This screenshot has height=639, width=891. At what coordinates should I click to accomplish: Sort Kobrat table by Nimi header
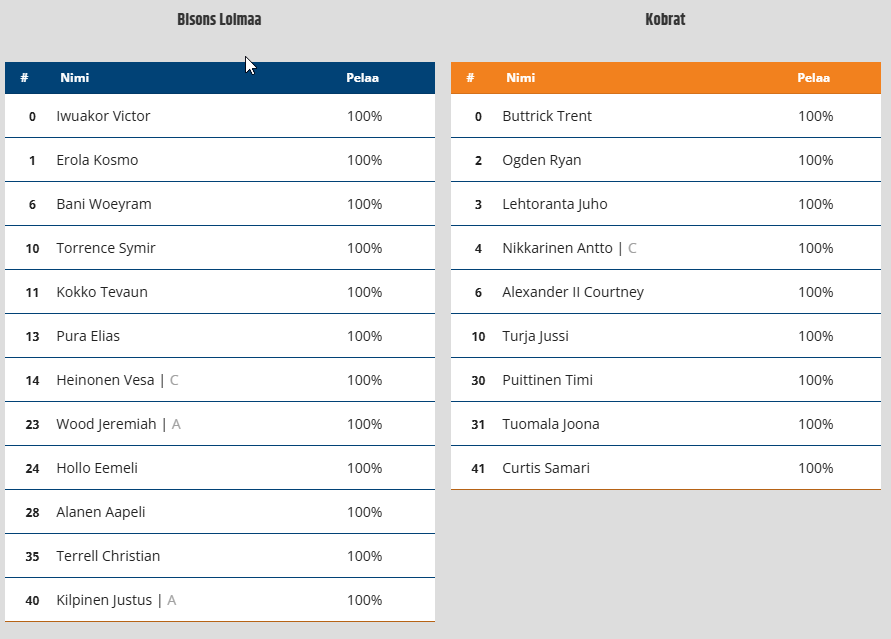tap(520, 78)
